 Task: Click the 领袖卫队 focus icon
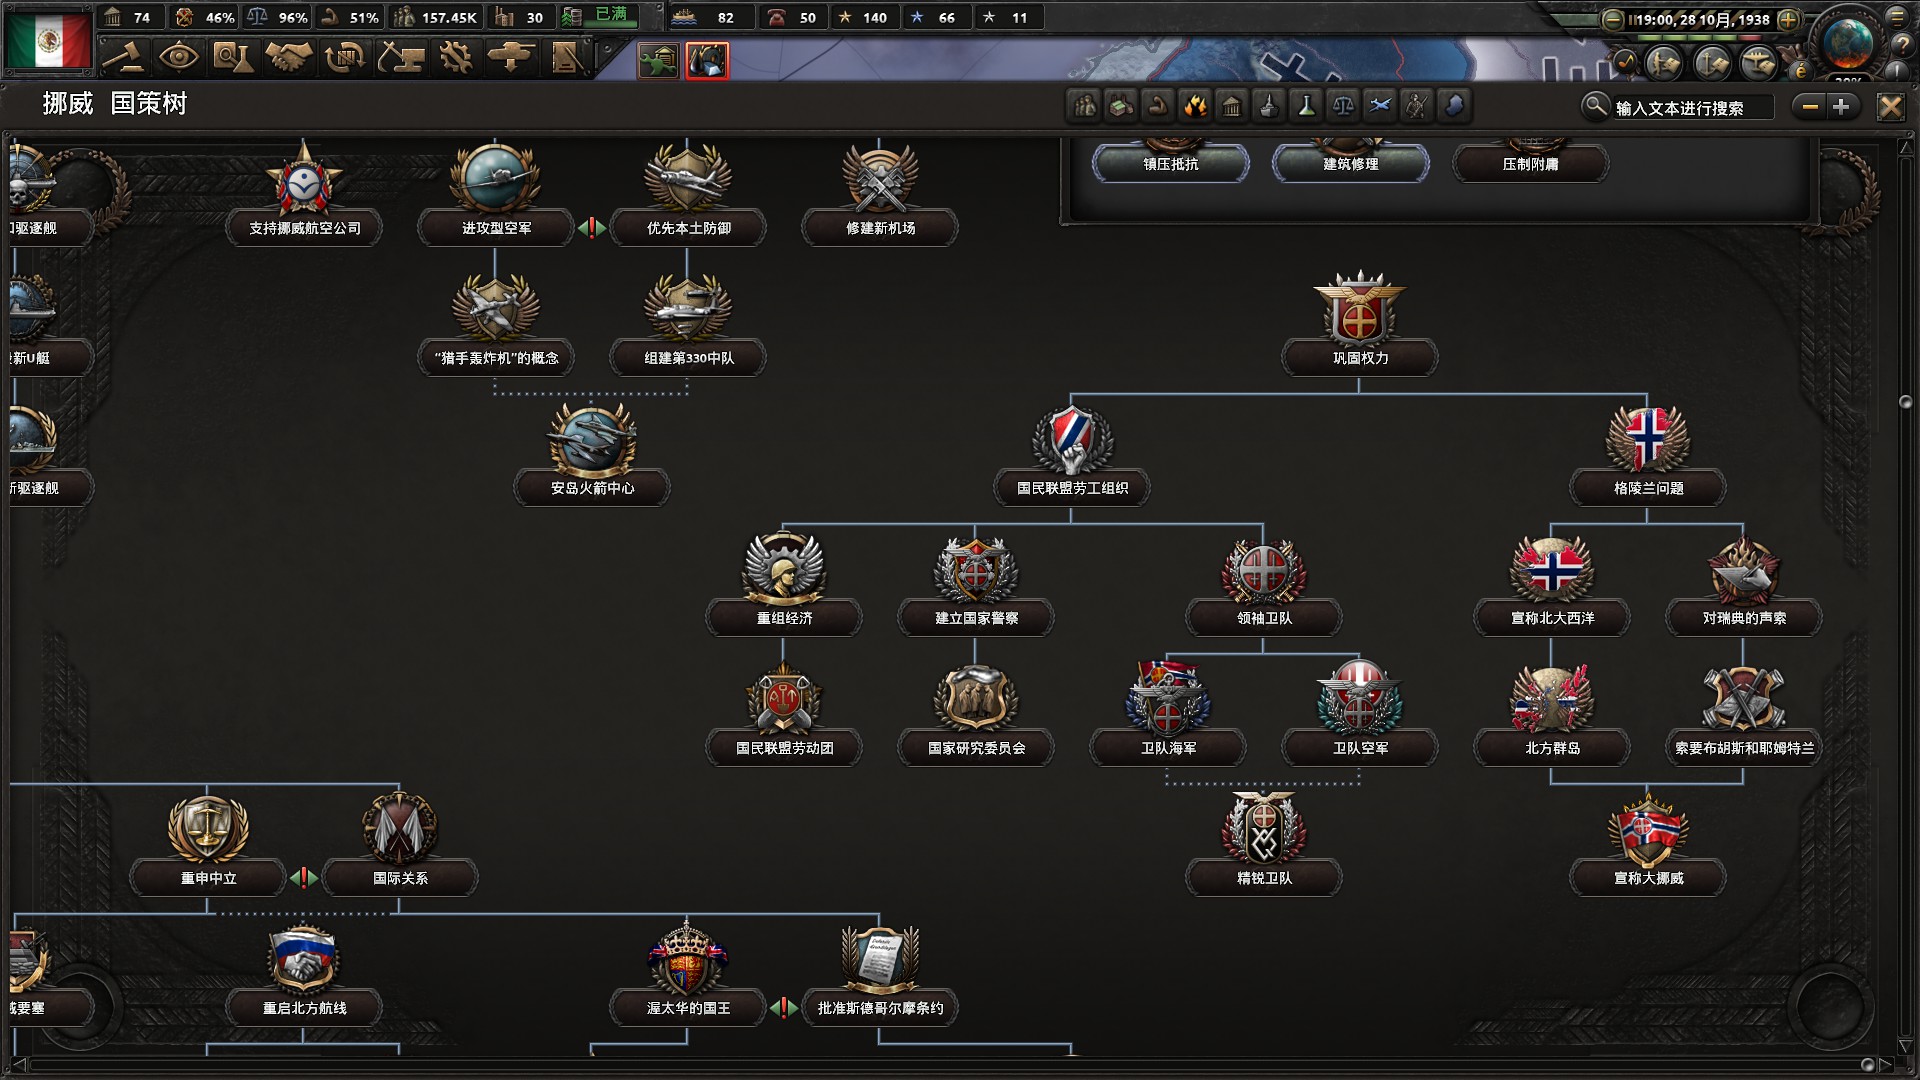[1264, 569]
